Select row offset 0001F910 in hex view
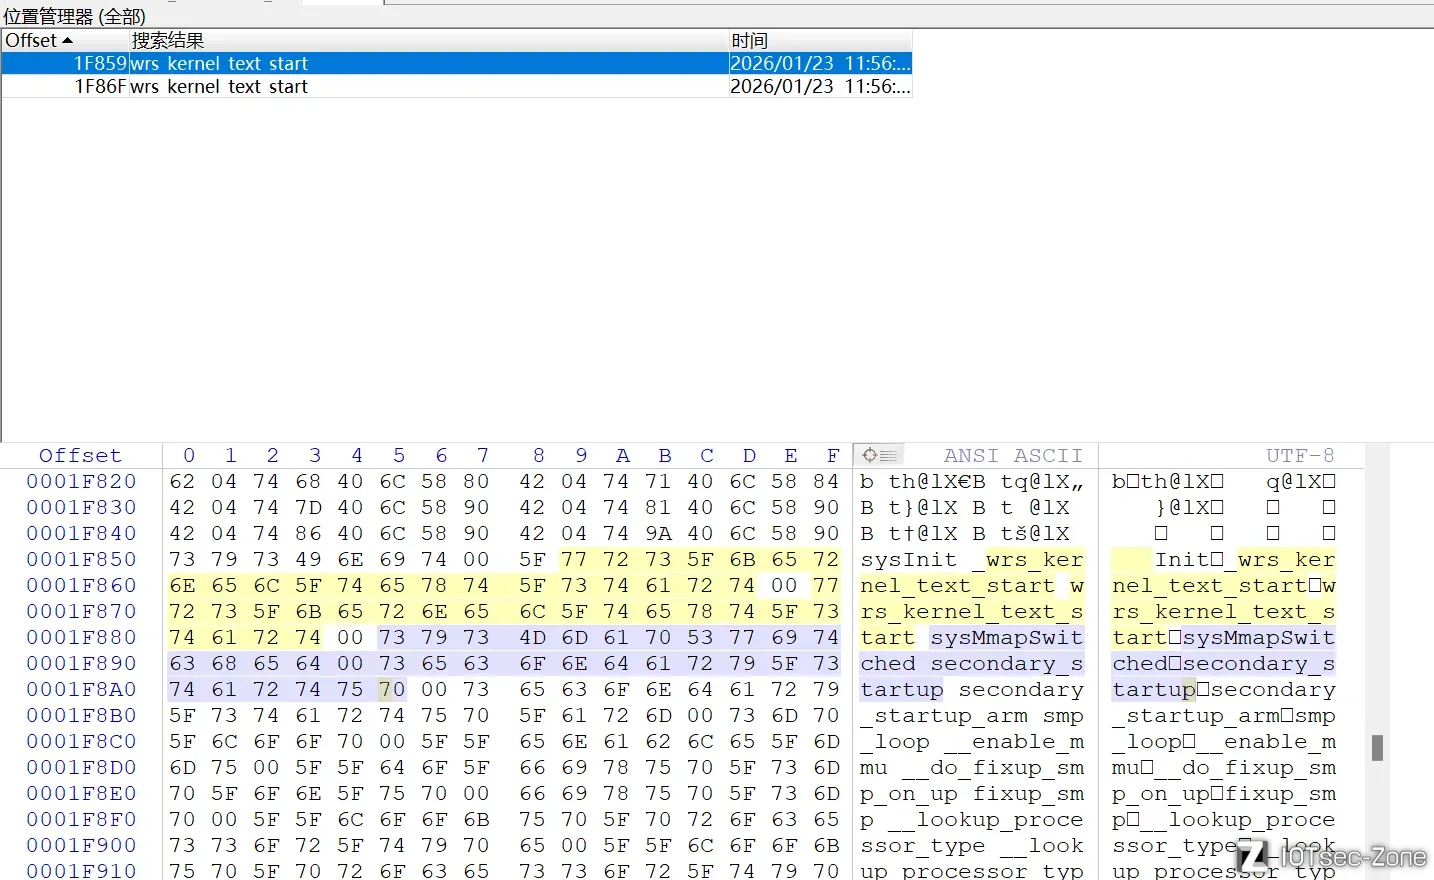The height and width of the screenshot is (880, 1434). point(81,870)
